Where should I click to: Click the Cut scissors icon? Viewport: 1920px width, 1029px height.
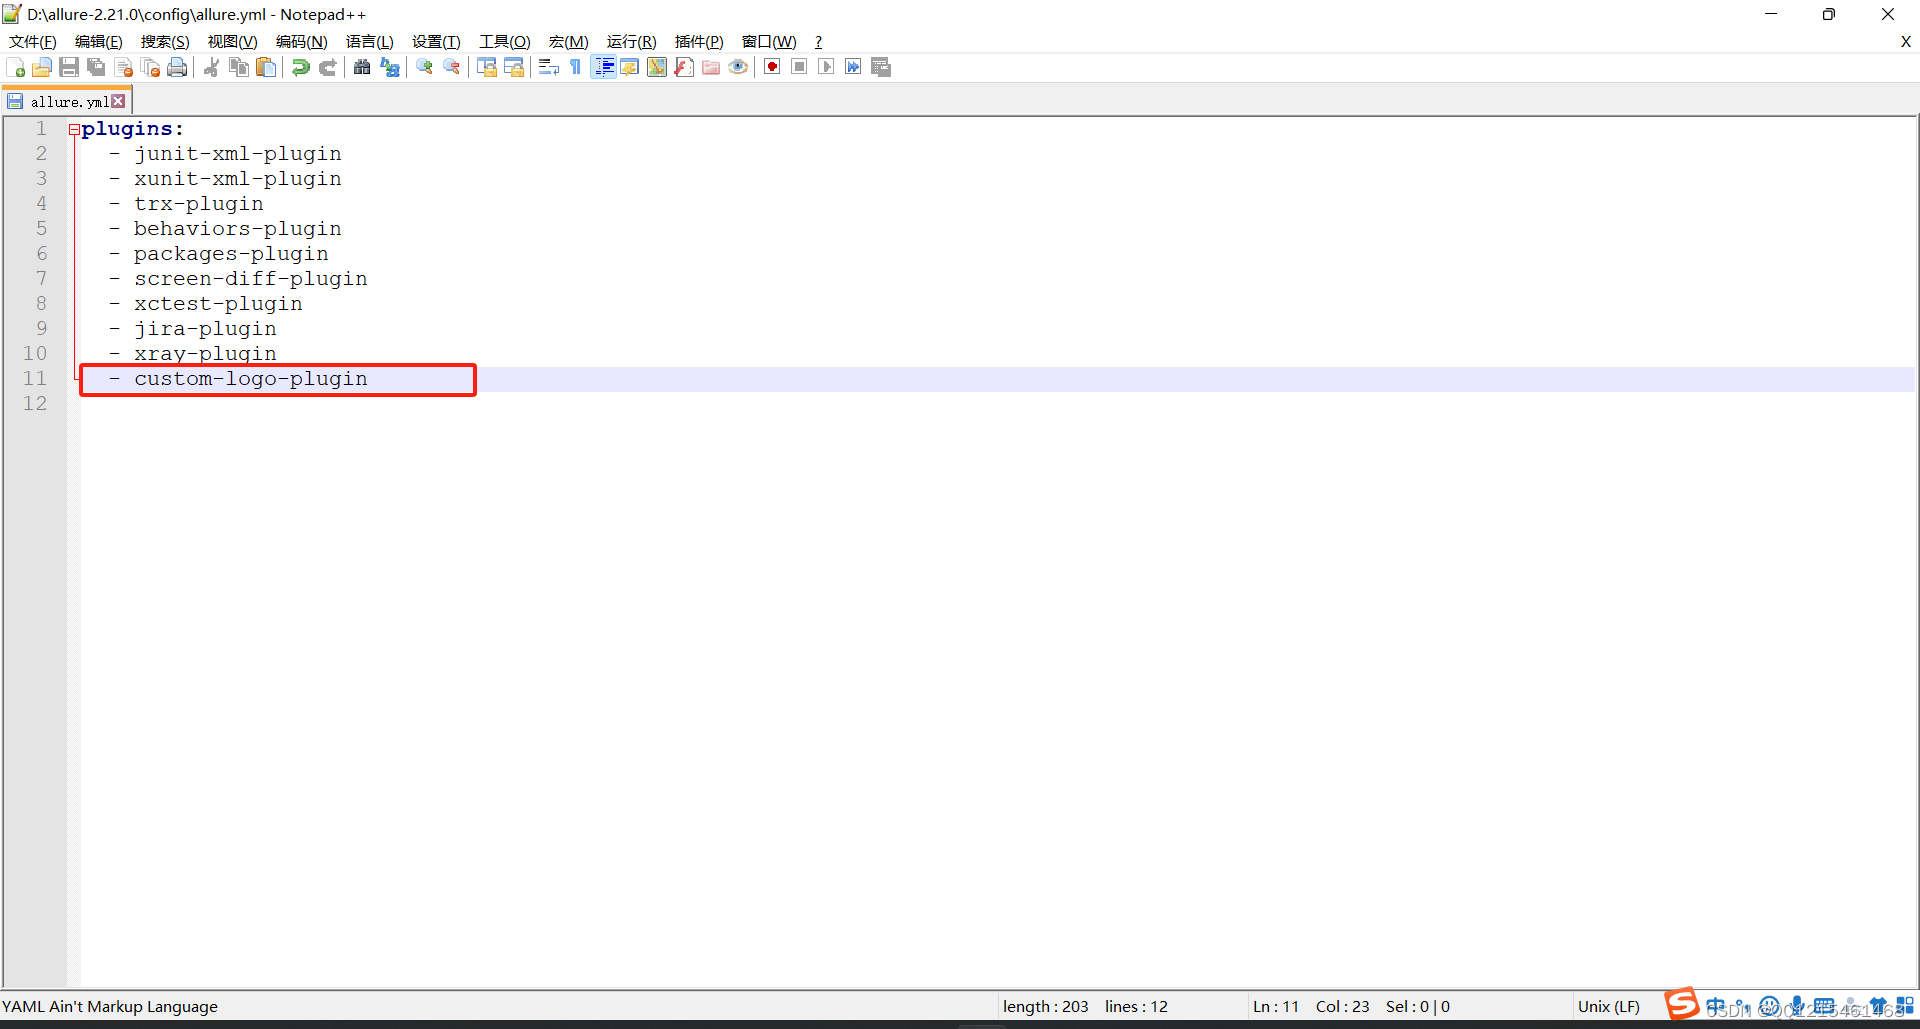click(211, 67)
